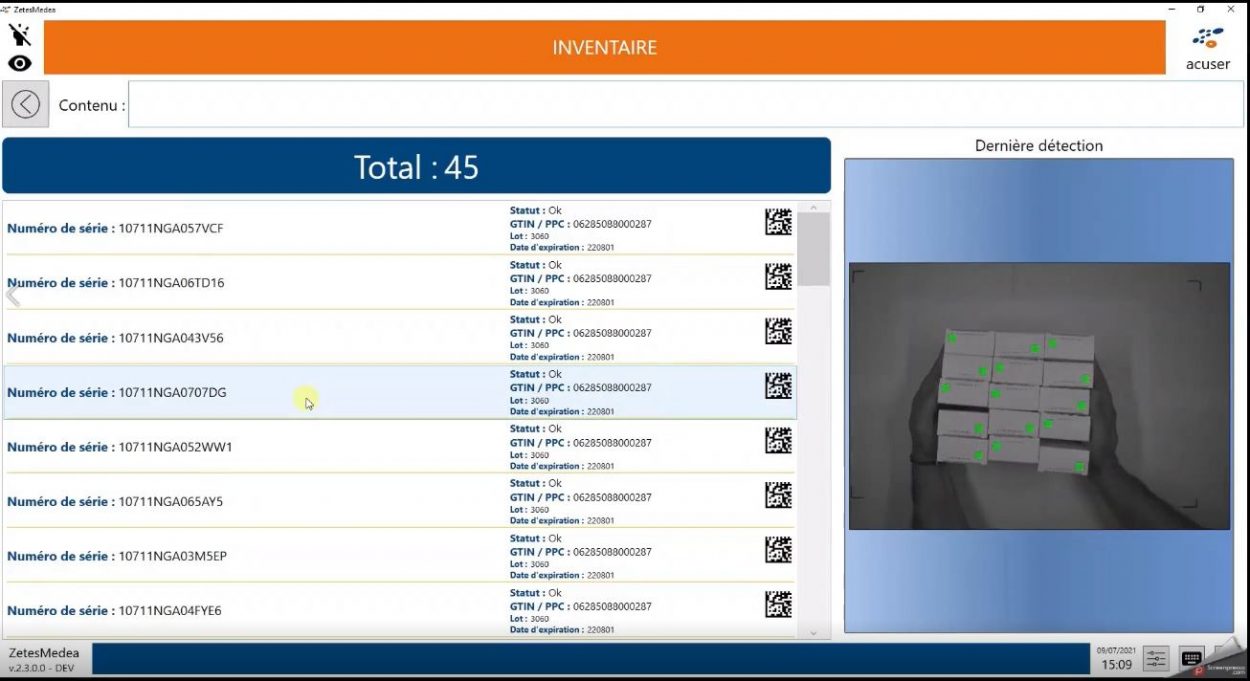Image resolution: width=1250 pixels, height=681 pixels.
Task: Open settings sliders icon in bottom bar
Action: 1156,658
